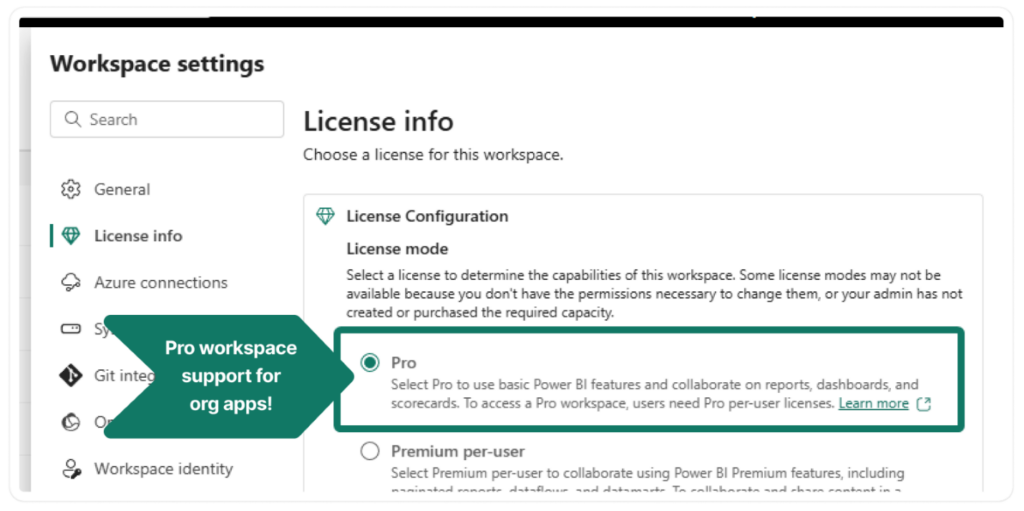
Task: Click the Azure connections cloud icon
Action: coord(70,283)
